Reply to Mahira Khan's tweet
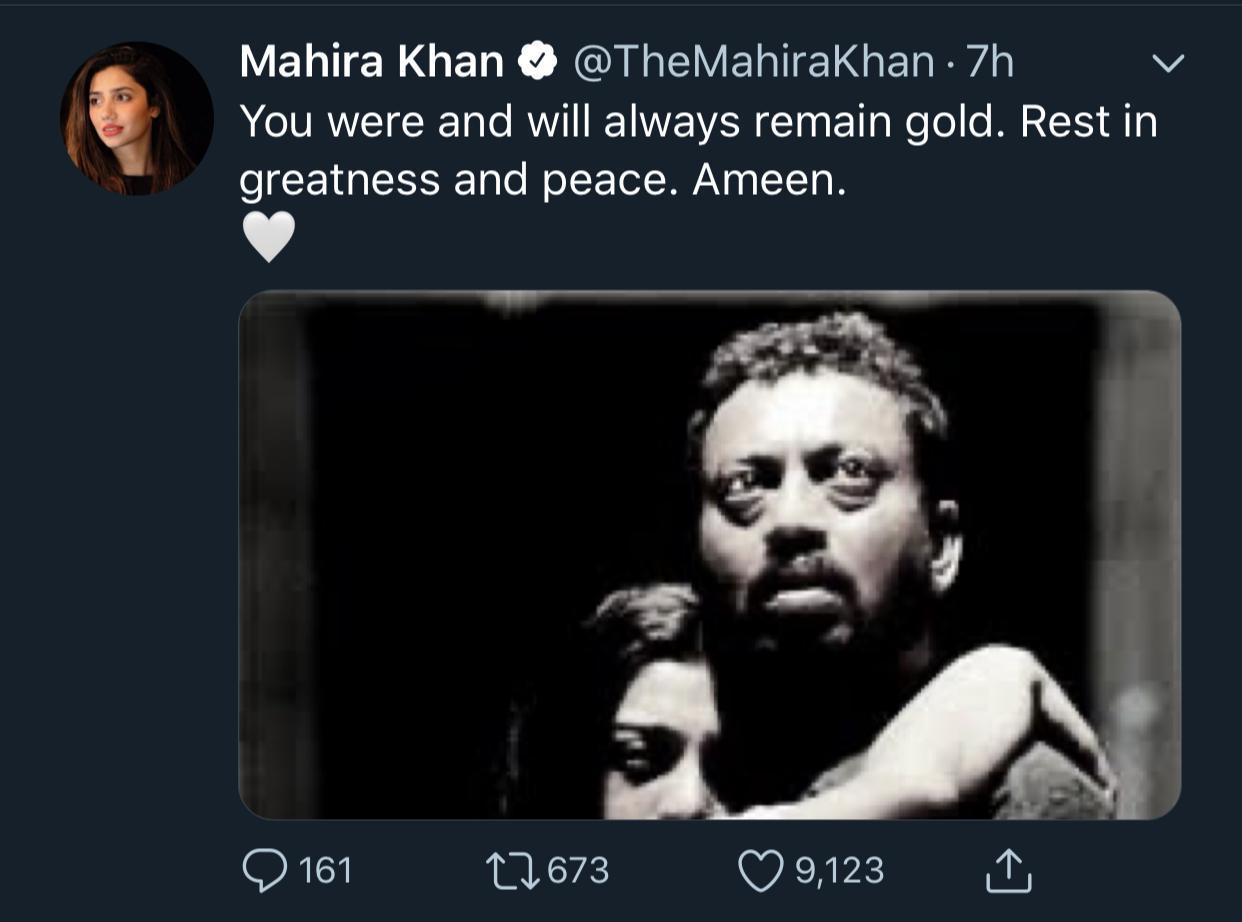This screenshot has width=1242, height=922. pos(267,870)
